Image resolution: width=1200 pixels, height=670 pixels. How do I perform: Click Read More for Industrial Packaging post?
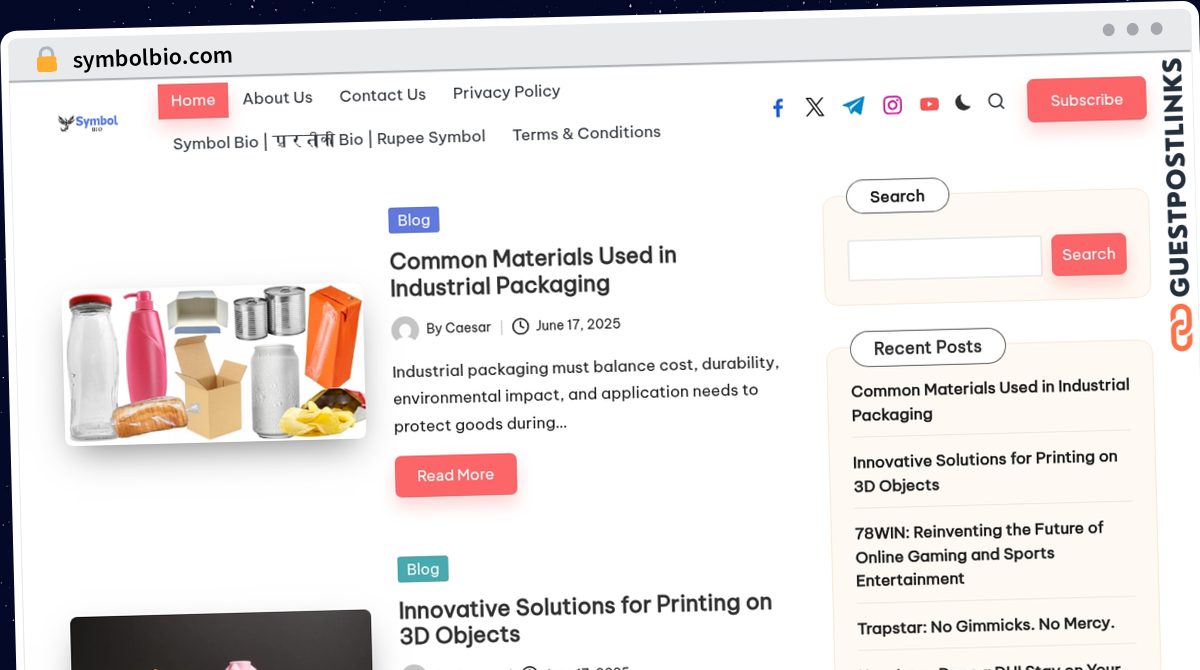click(456, 475)
